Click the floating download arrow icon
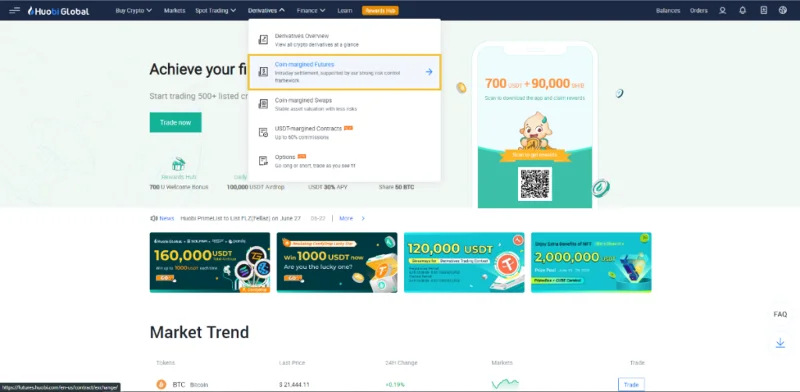 [x=780, y=343]
